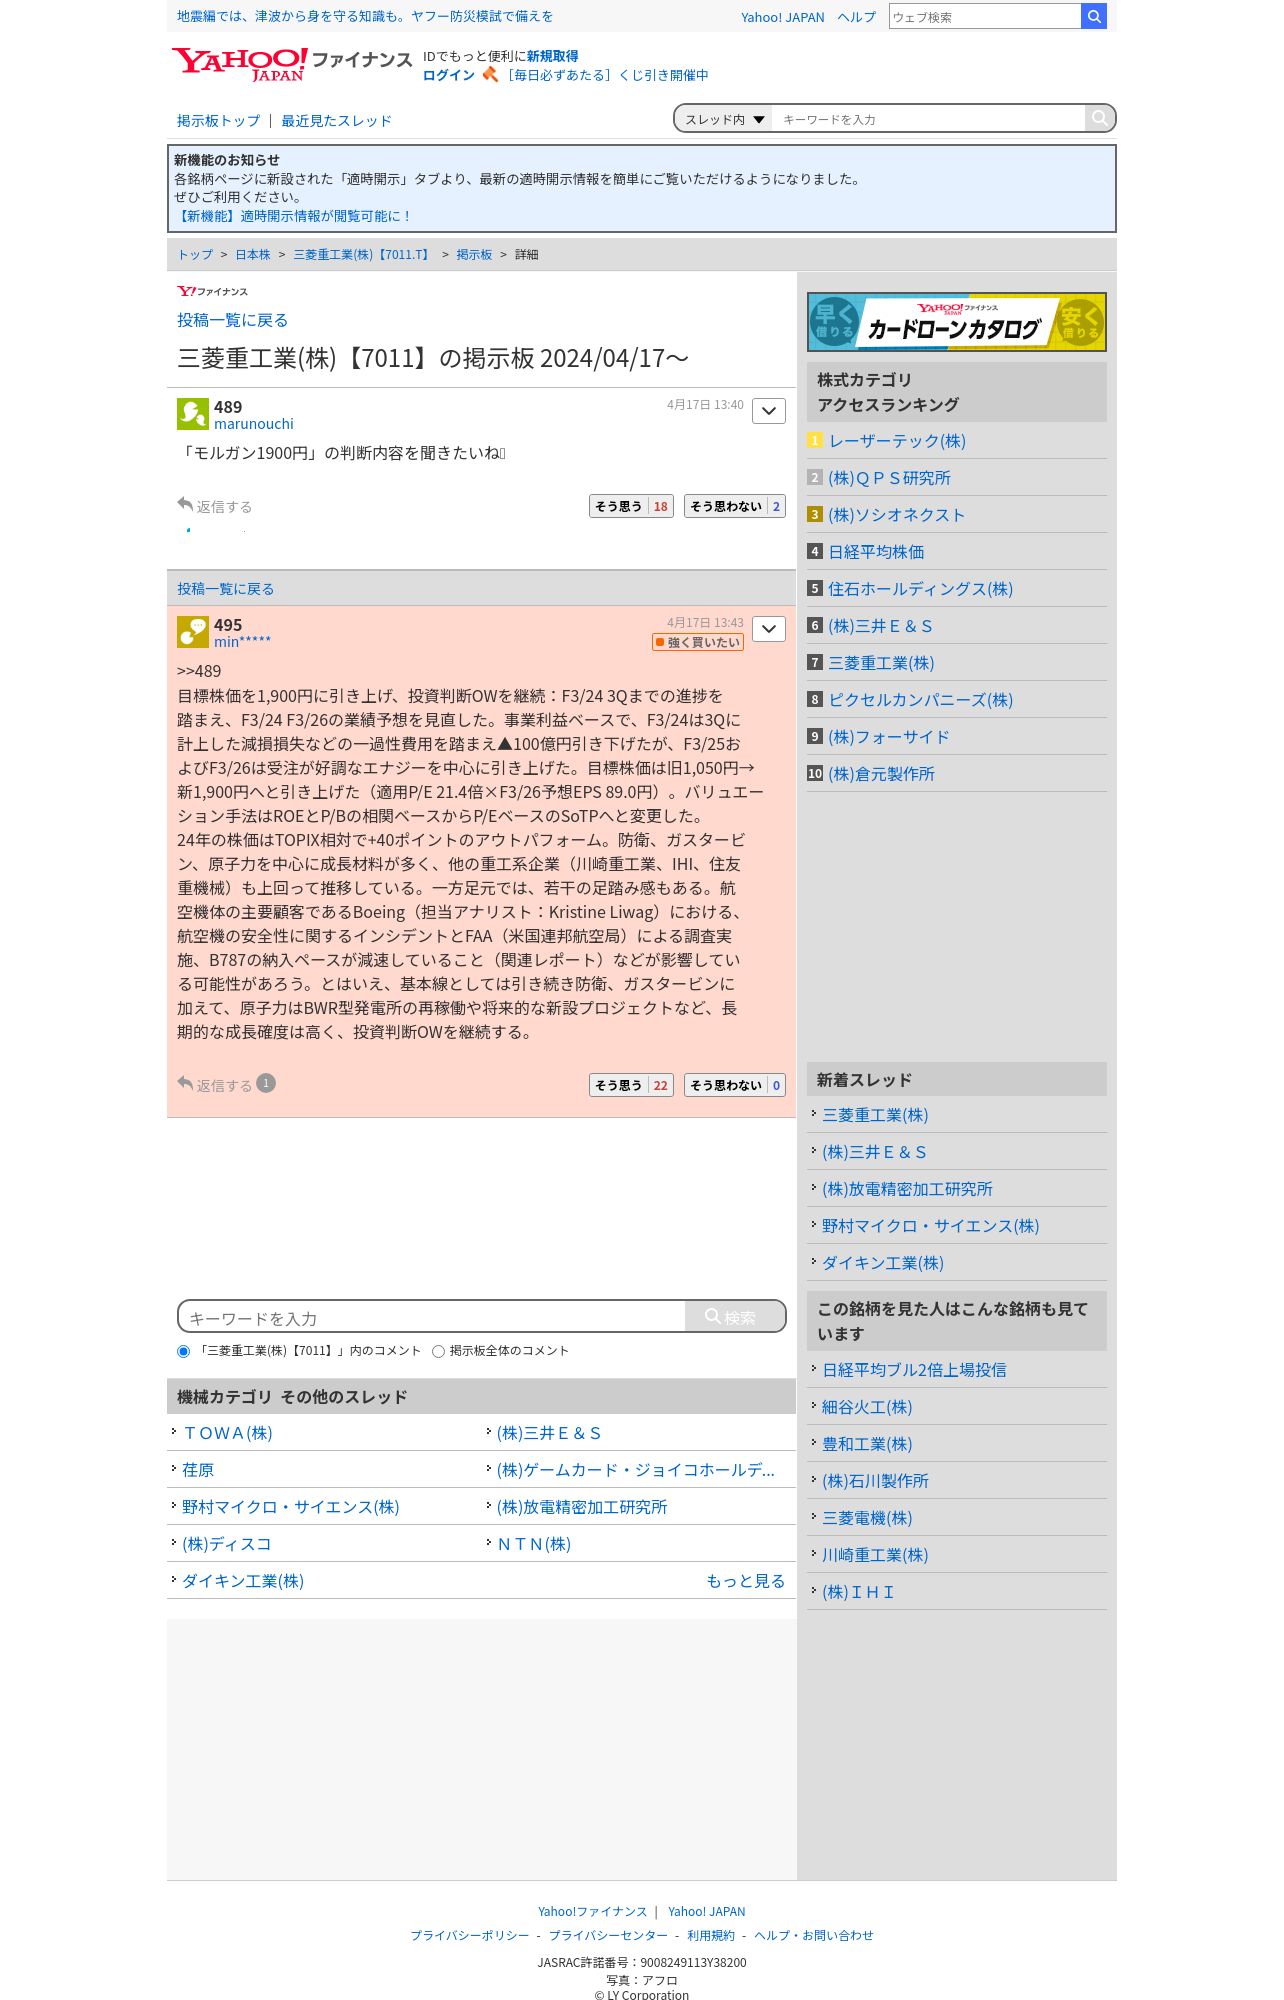The image size is (1284, 2000).
Task: Click the thread search magnifier icon
Action: coord(1099,118)
